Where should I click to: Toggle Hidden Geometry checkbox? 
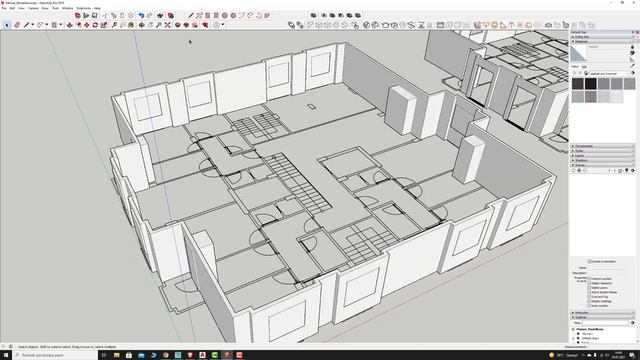click(x=589, y=283)
